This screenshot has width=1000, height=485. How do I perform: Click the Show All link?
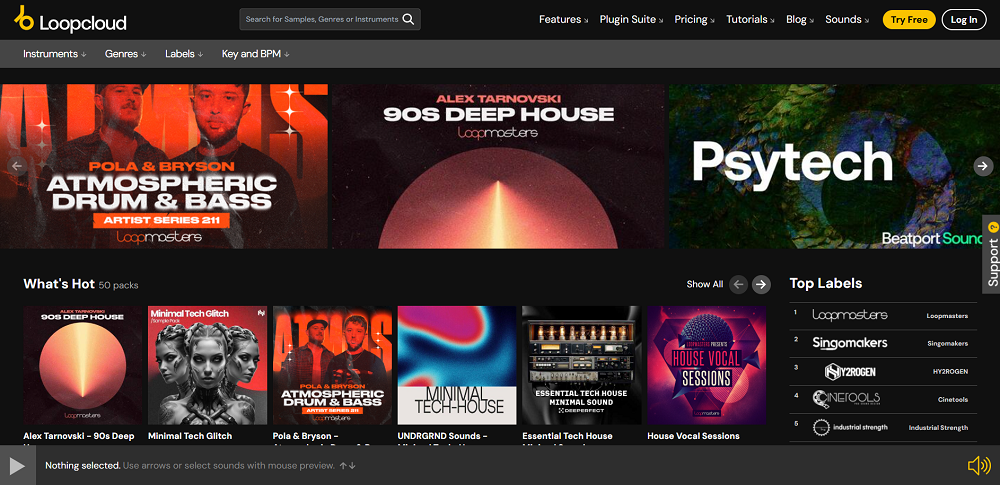[704, 284]
